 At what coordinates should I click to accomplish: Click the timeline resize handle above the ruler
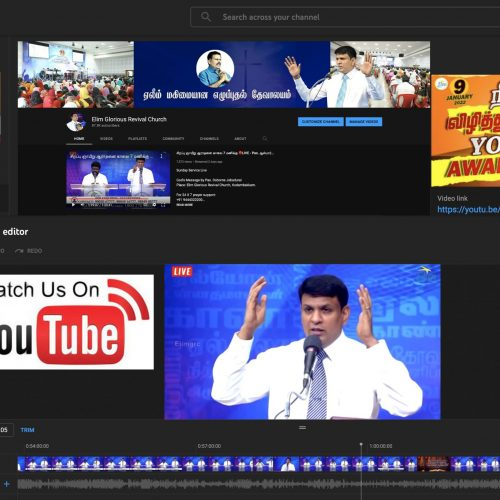pyautogui.click(x=302, y=427)
